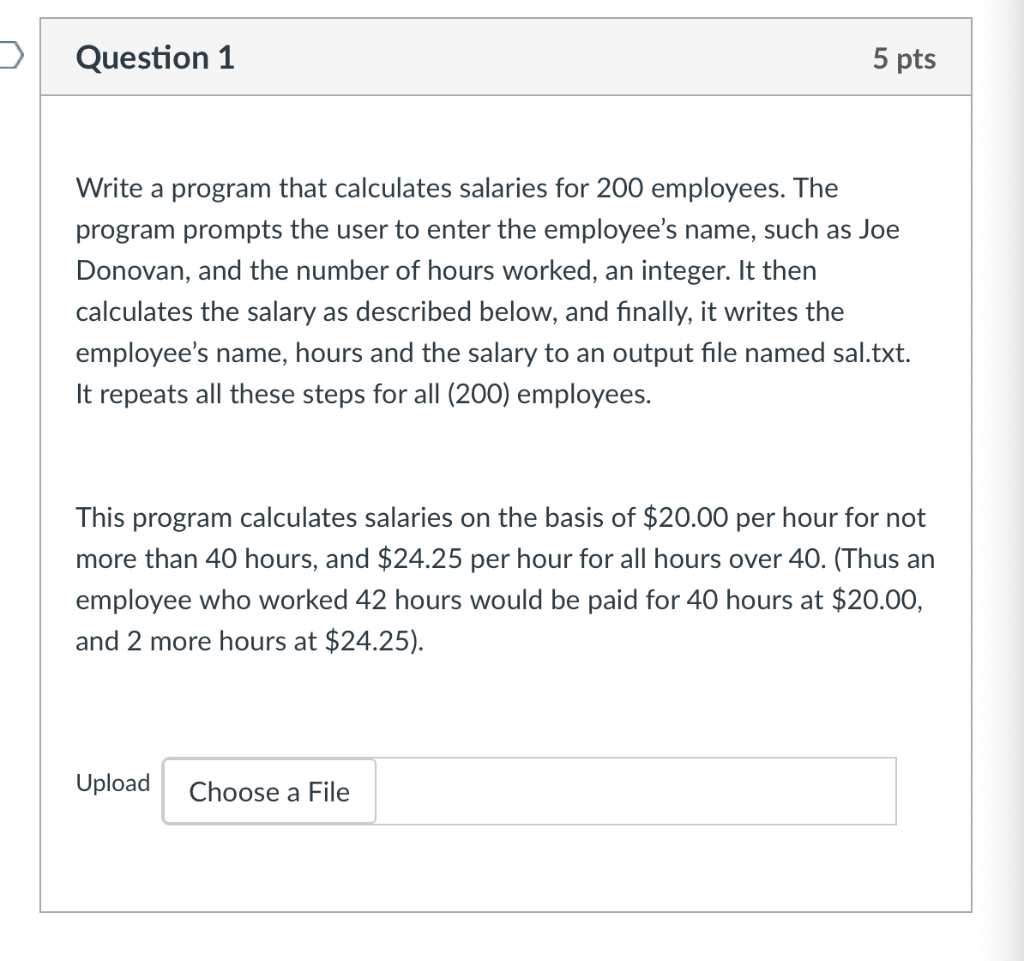Select the Question 1 header
The height and width of the screenshot is (961, 1024).
point(154,58)
